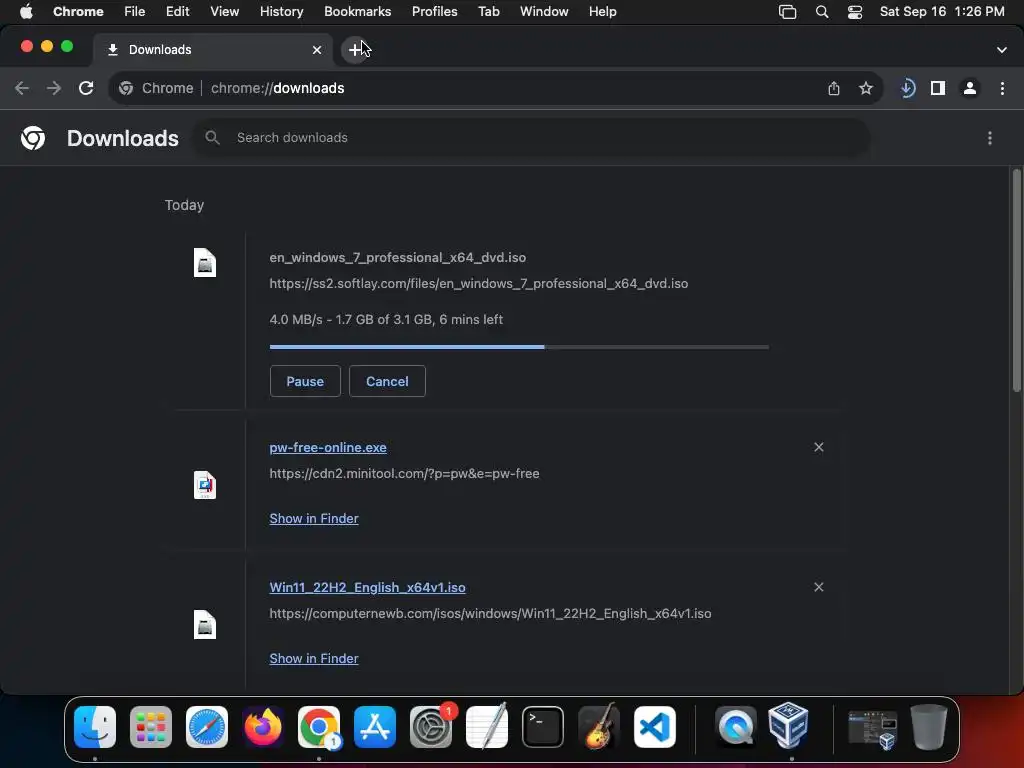Open VirtualBox from the Dock
The width and height of the screenshot is (1024, 768).
pos(789,726)
